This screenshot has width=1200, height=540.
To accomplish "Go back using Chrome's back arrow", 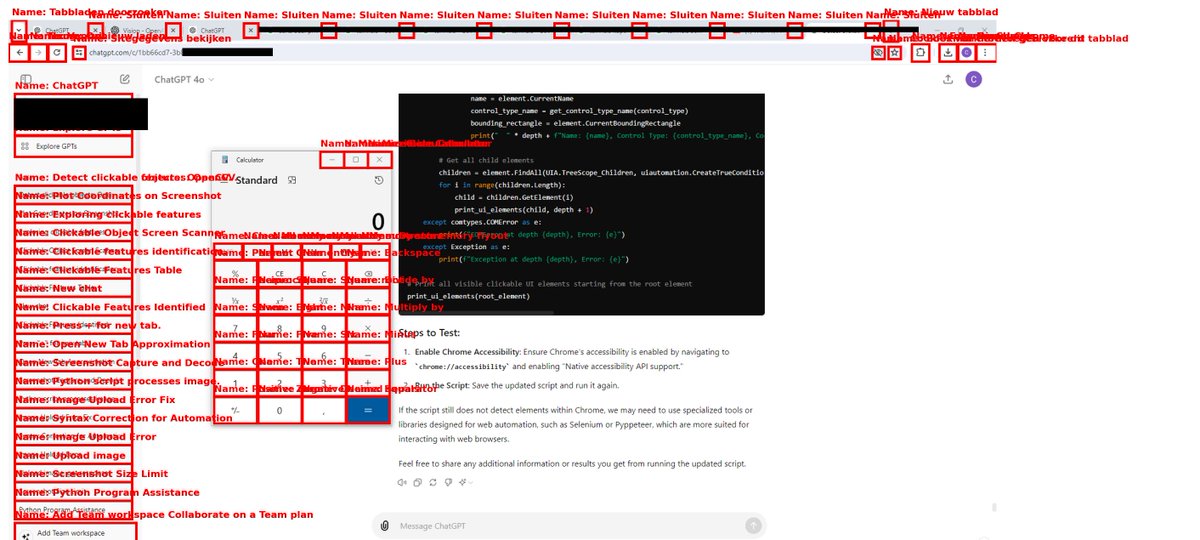I will pyautogui.click(x=21, y=52).
